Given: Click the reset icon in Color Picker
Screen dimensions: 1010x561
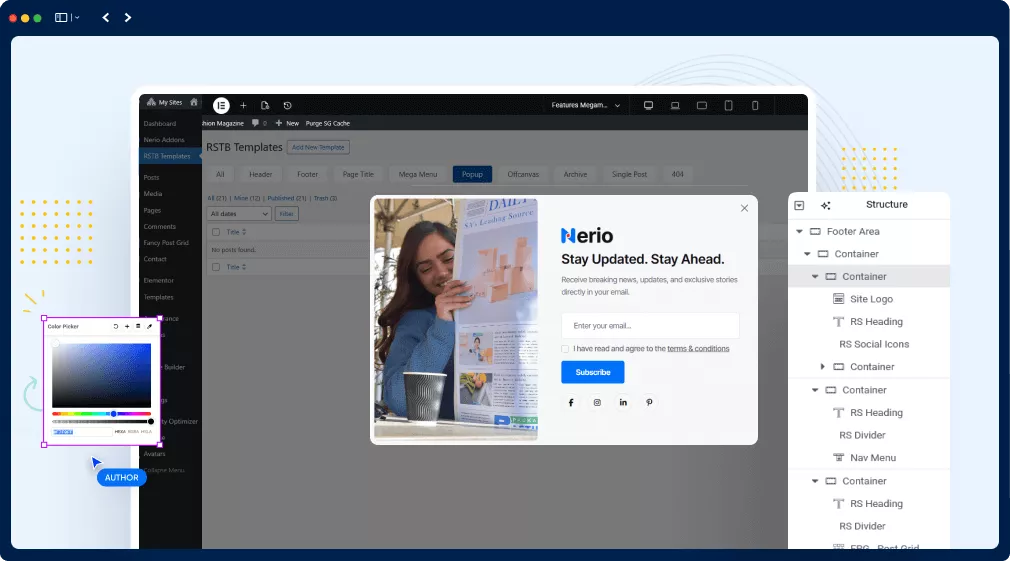Looking at the screenshot, I should click(x=116, y=327).
